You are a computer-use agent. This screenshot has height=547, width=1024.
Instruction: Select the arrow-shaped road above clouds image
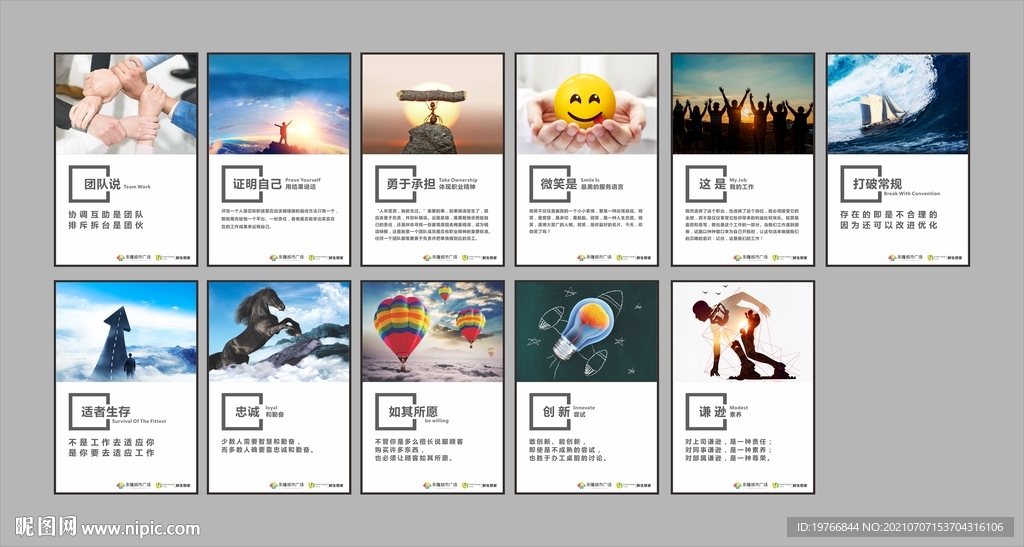(x=126, y=332)
